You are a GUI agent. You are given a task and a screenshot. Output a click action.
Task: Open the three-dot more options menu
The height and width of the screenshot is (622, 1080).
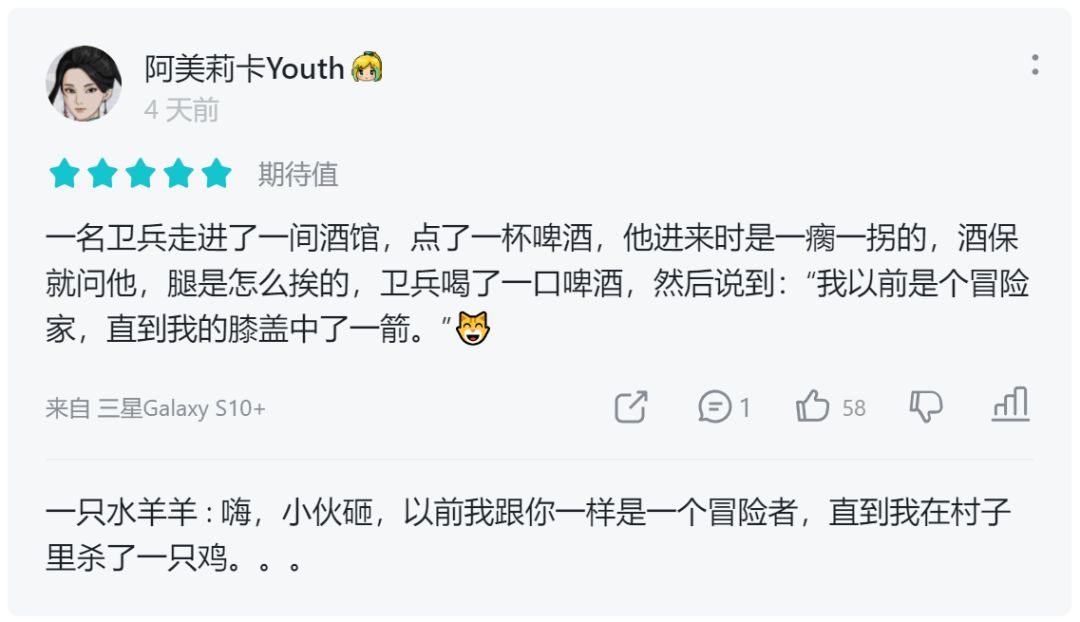click(x=1034, y=66)
